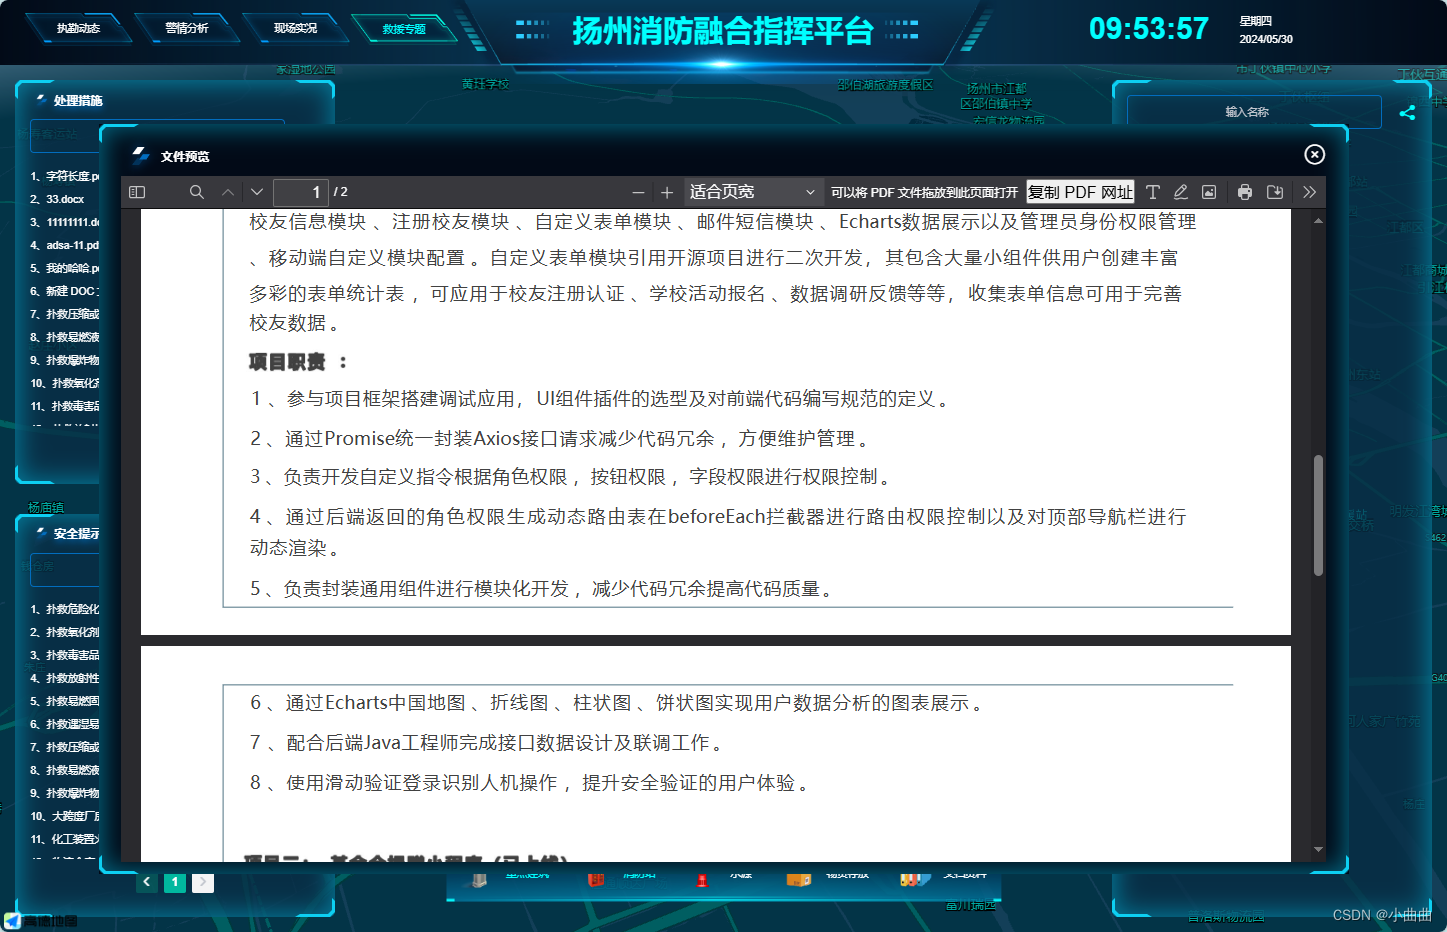Select the text annotation tool
The height and width of the screenshot is (932, 1447).
pyautogui.click(x=1153, y=192)
